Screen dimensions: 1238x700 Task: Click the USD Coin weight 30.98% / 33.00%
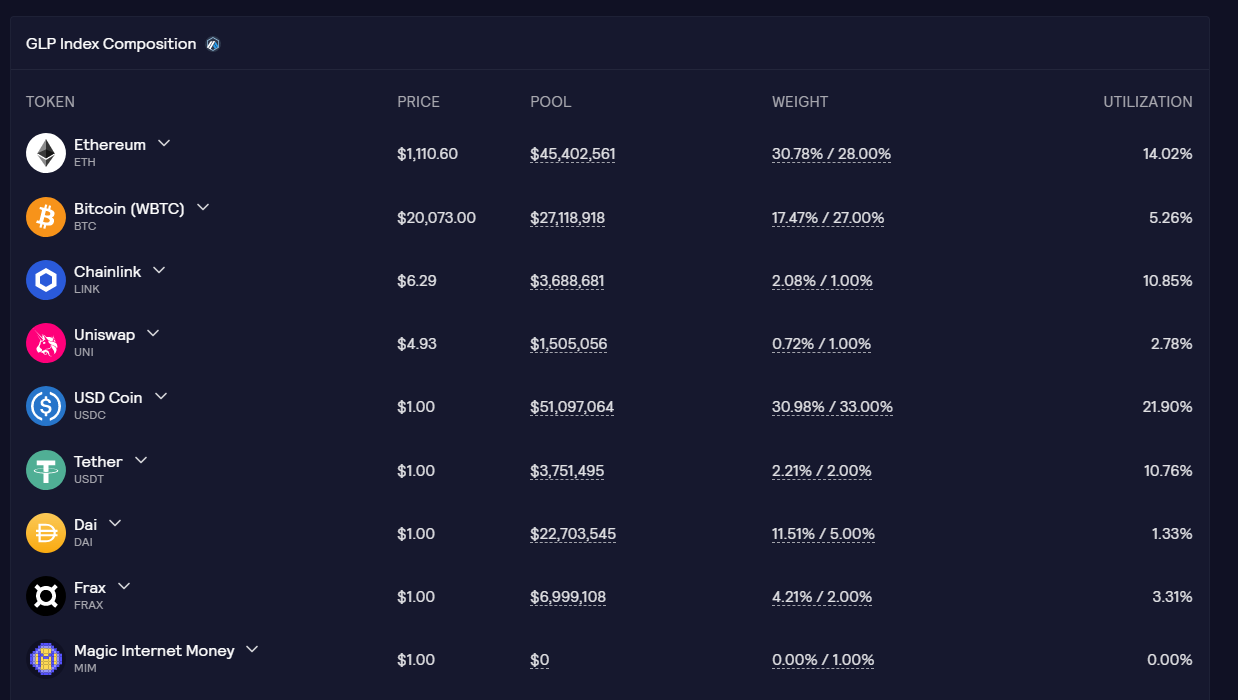(832, 407)
